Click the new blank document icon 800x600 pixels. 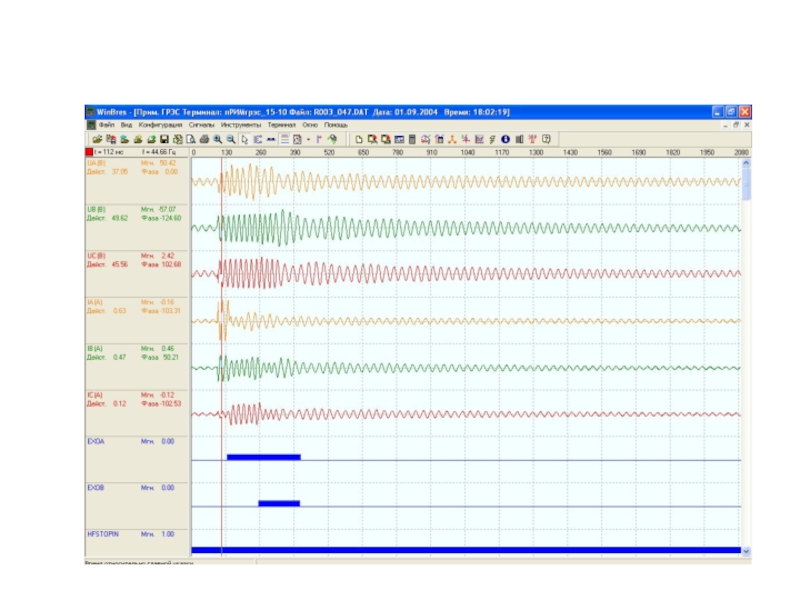coord(358,138)
